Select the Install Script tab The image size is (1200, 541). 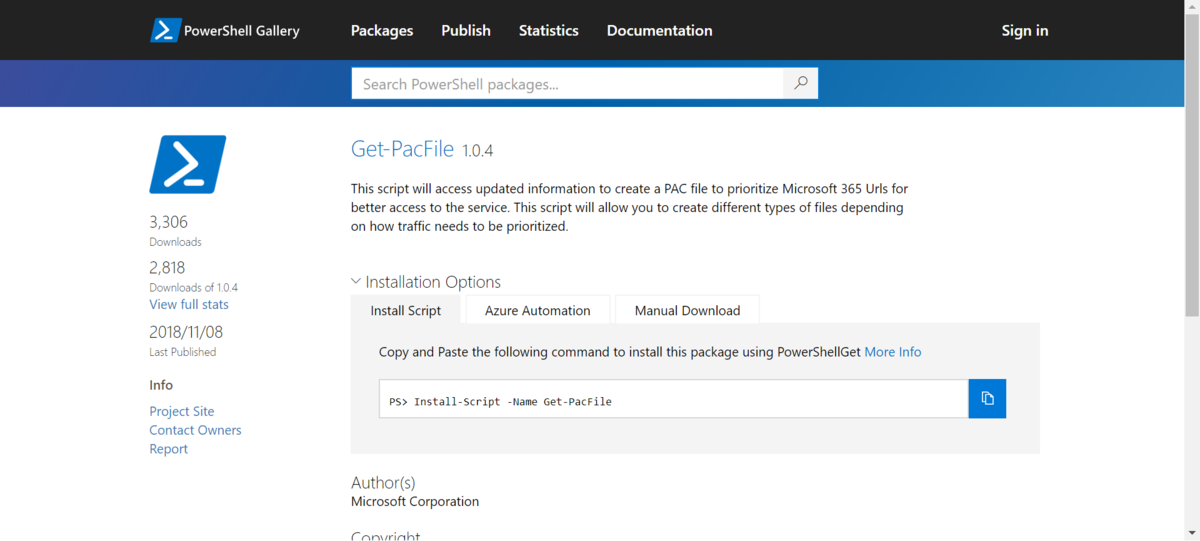[x=405, y=310]
